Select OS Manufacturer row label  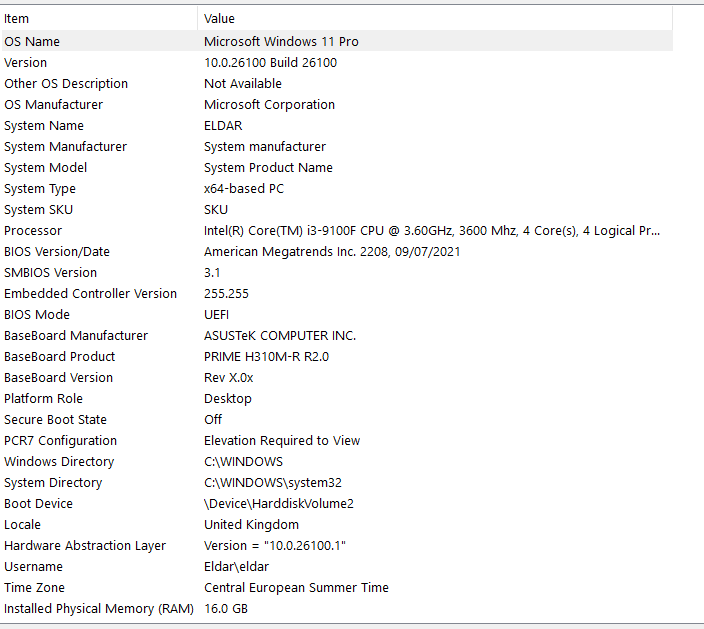[x=53, y=105]
